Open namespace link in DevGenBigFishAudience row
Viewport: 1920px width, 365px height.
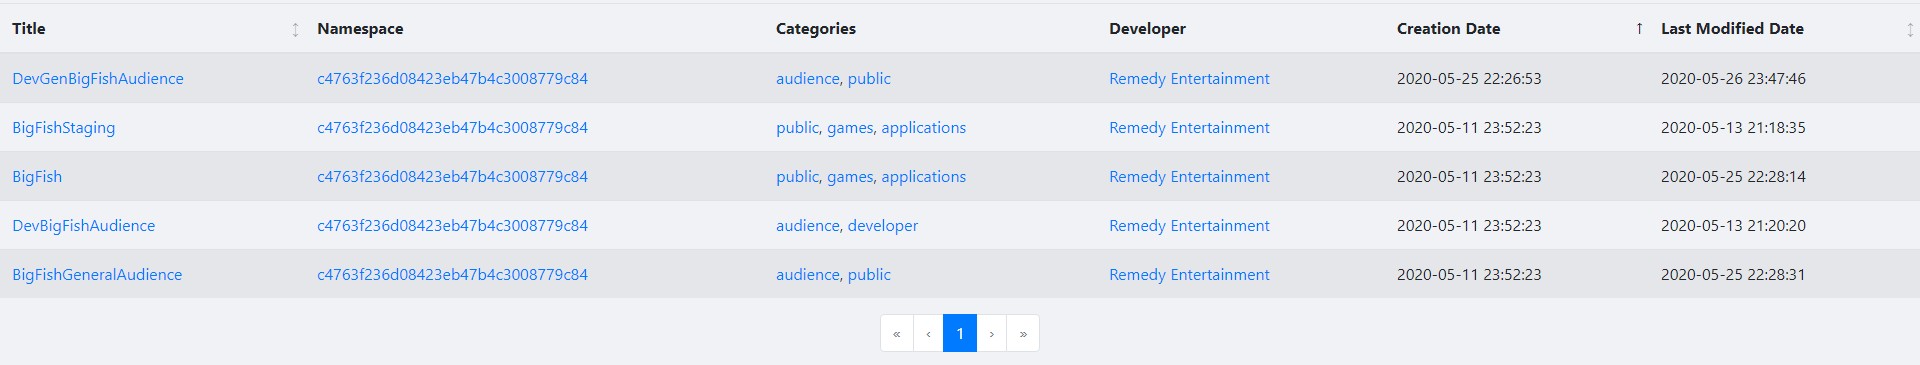(452, 78)
